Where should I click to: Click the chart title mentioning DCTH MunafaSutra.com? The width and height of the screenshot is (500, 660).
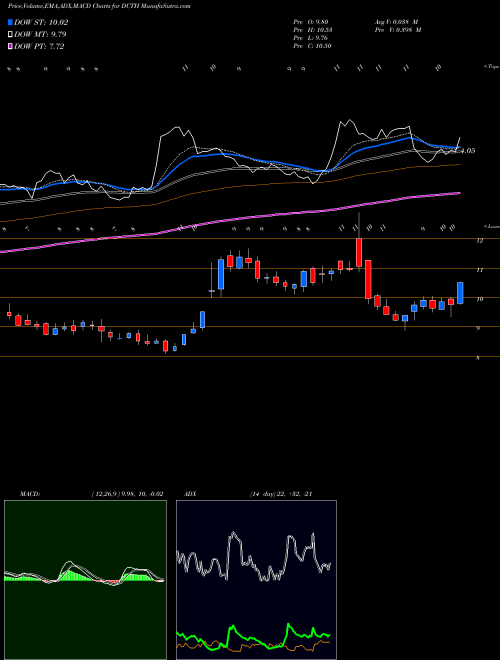coord(99,7)
